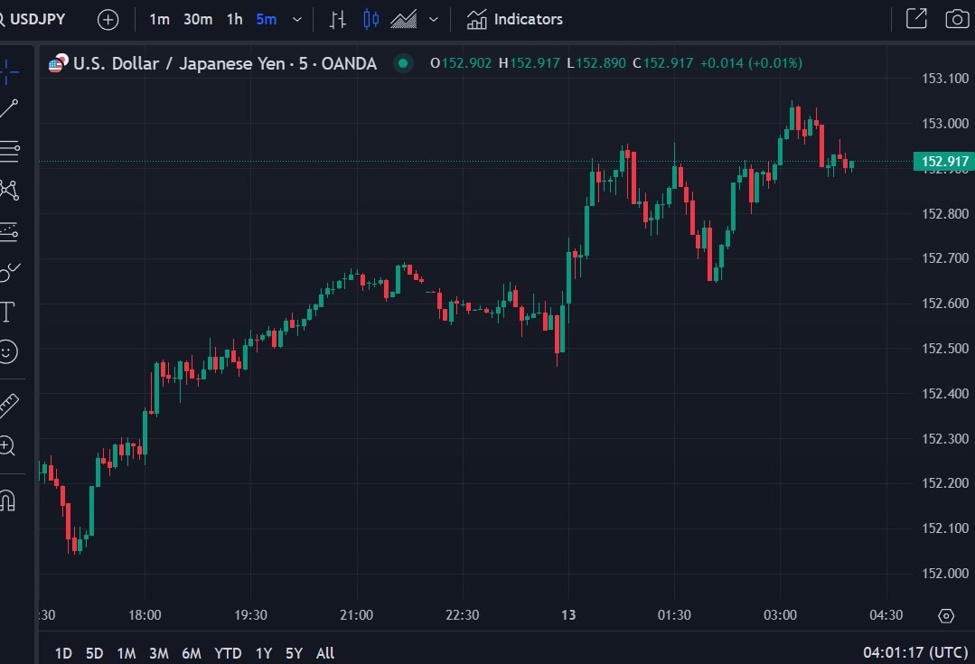Expand the time interval dropdown arrow
Viewport: 975px width, 664px height.
pyautogui.click(x=297, y=19)
